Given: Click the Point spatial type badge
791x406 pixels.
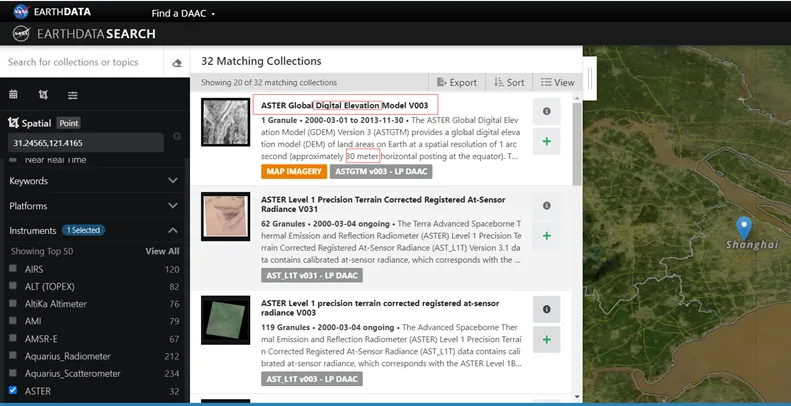Looking at the screenshot, I should pos(68,123).
